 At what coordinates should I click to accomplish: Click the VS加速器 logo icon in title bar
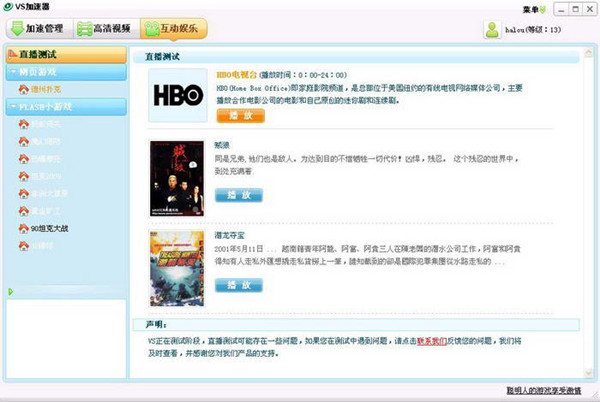pos(8,7)
